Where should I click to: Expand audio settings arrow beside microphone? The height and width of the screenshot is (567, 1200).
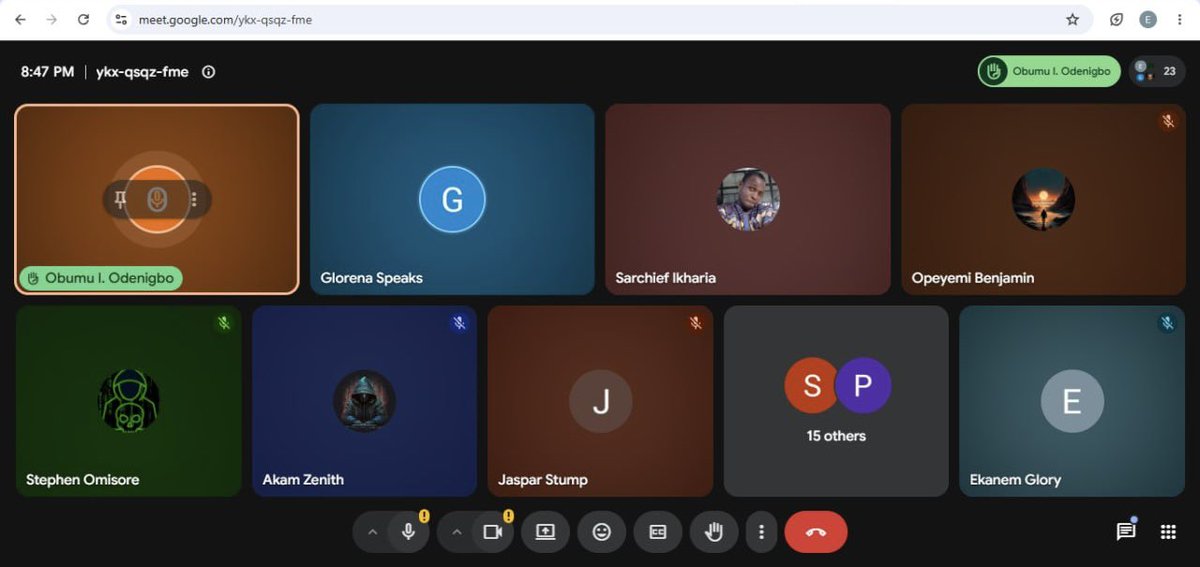click(373, 532)
